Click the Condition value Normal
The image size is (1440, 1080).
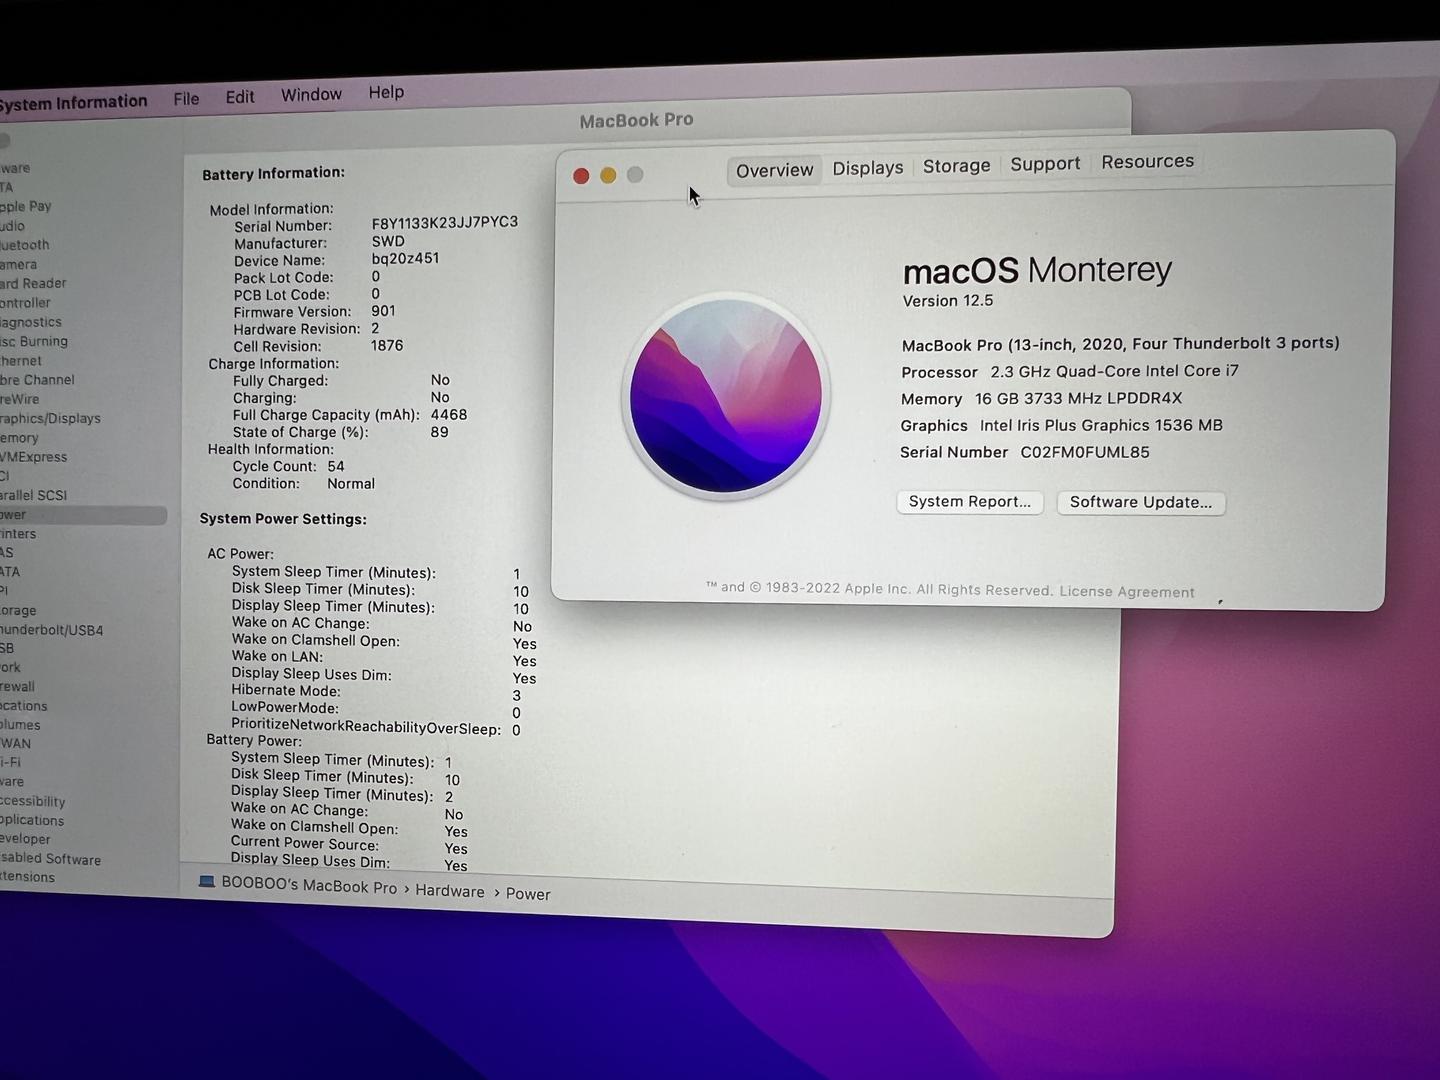(x=351, y=484)
